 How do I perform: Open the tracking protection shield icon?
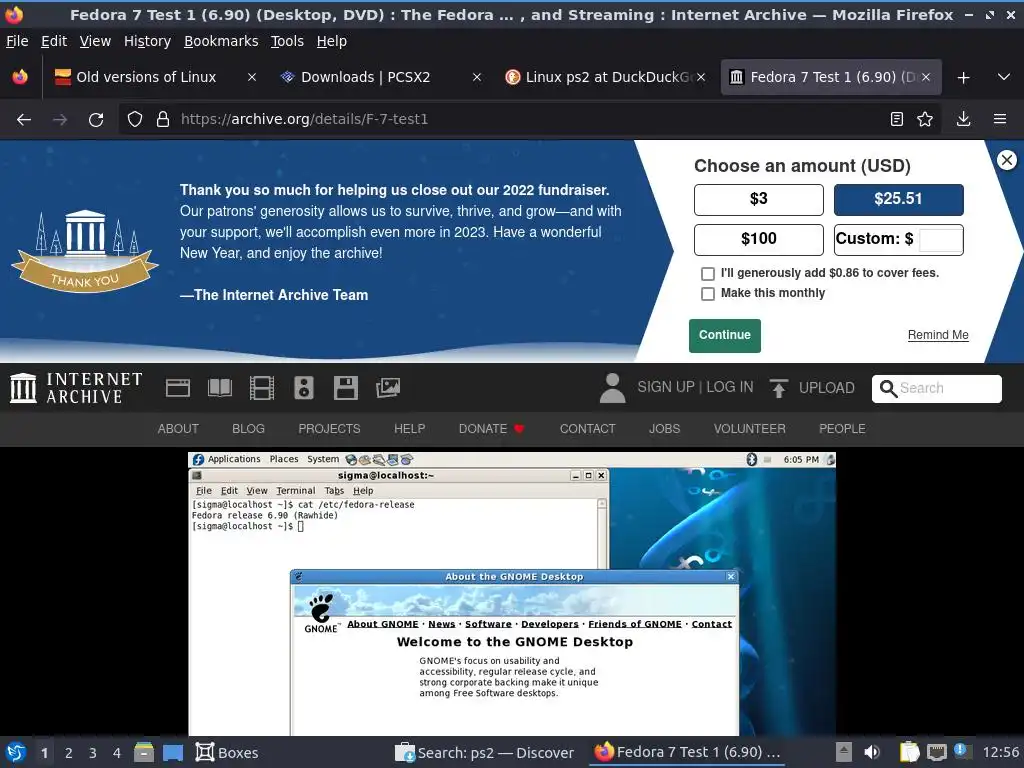135,119
